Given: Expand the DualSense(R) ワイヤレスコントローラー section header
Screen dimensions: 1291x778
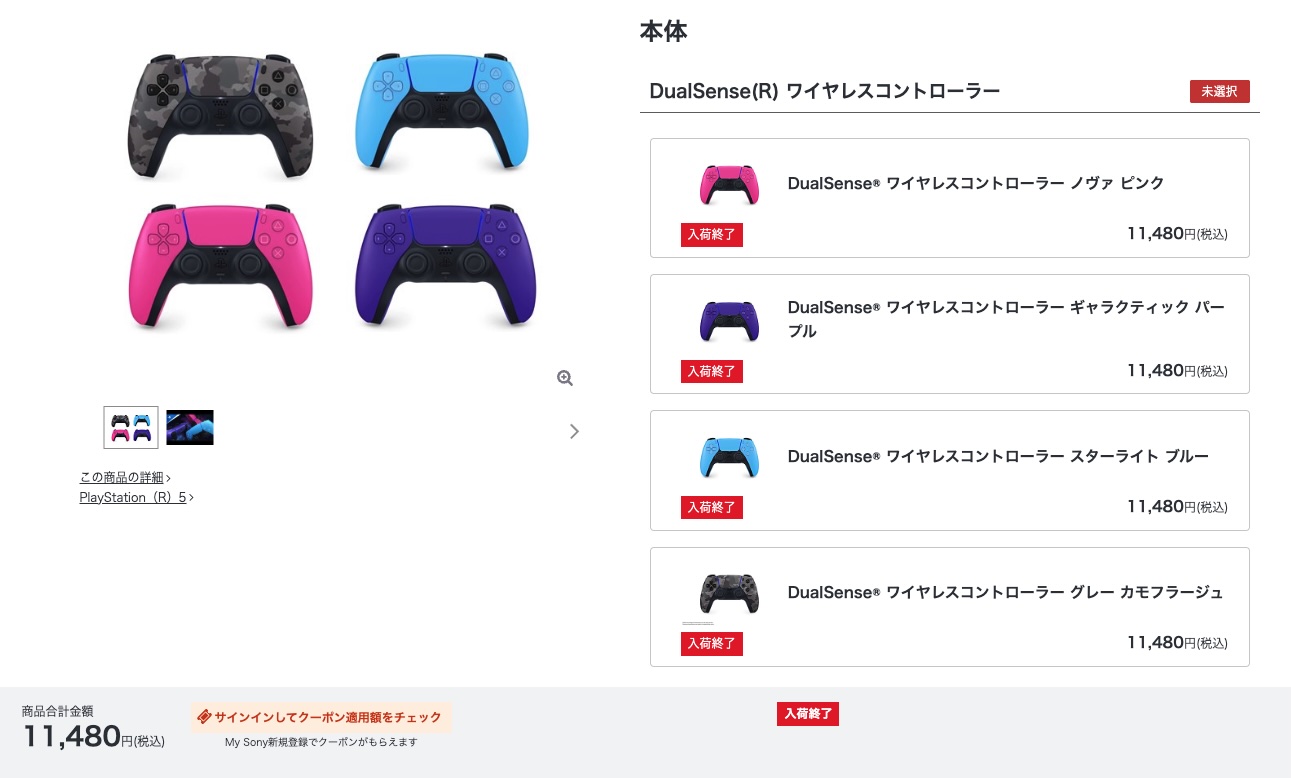Looking at the screenshot, I should [x=950, y=91].
